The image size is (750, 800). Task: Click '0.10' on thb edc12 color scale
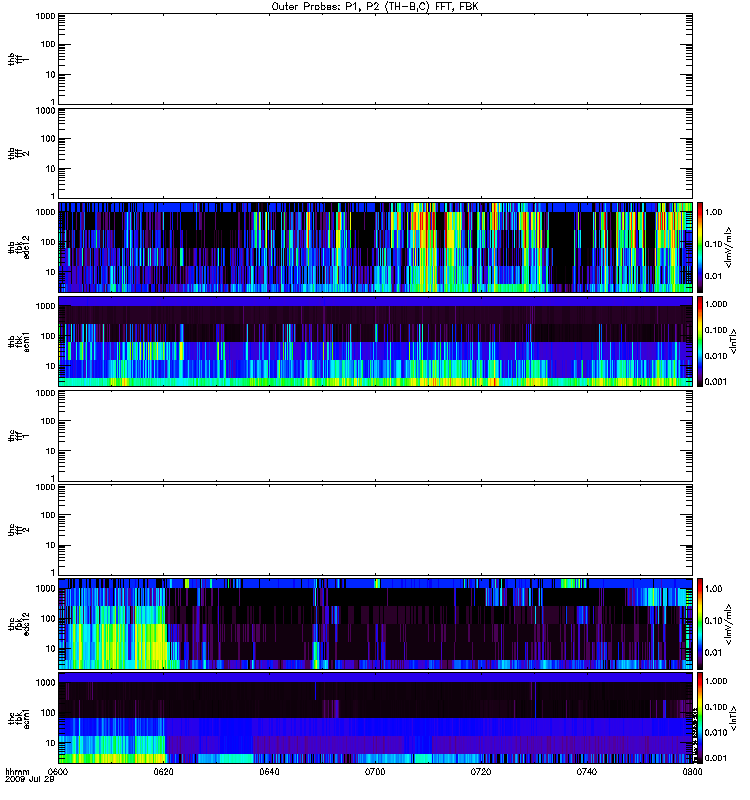tap(713, 244)
